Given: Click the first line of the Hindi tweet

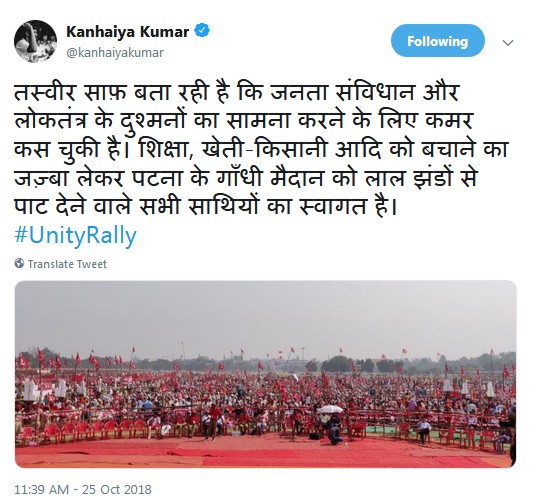Looking at the screenshot, I should point(236,93).
